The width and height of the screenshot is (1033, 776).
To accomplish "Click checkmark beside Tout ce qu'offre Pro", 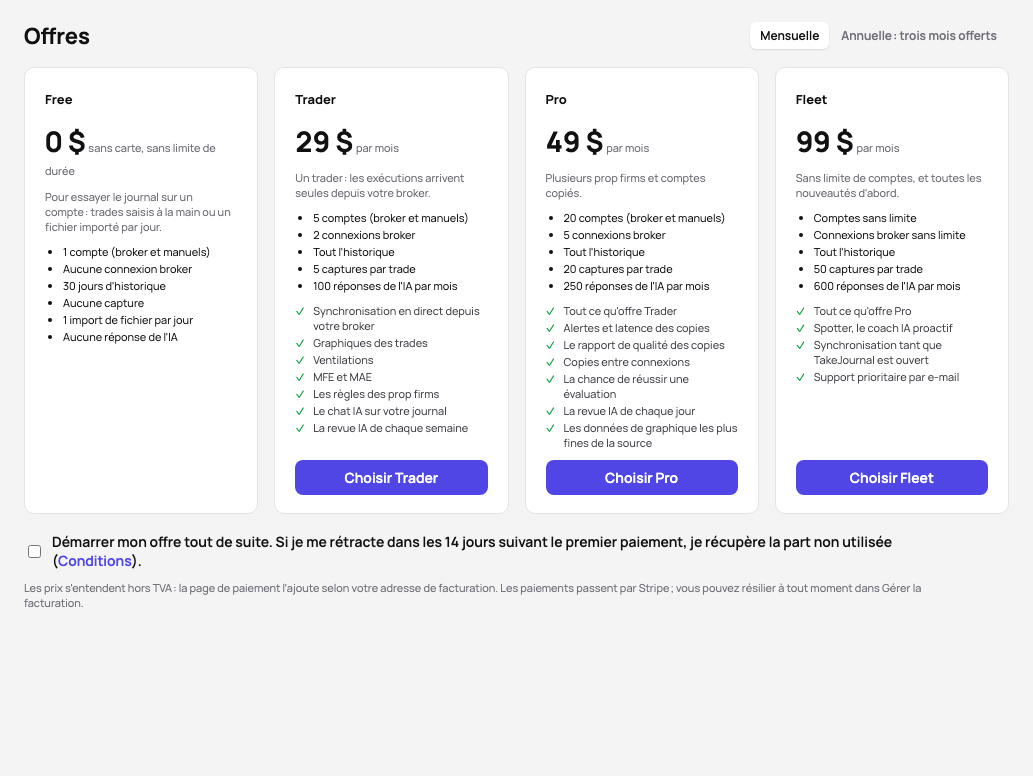I will 800,312.
